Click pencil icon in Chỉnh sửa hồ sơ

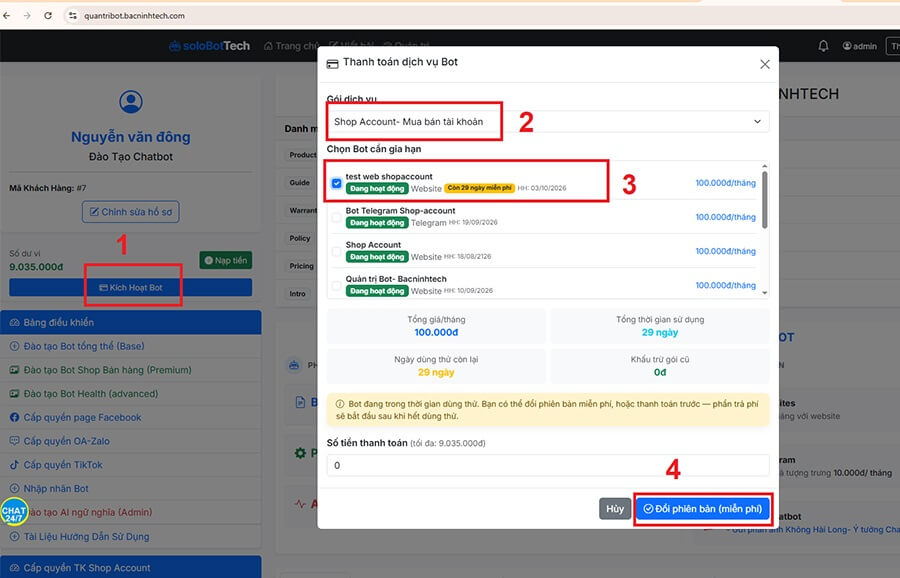pyautogui.click(x=94, y=212)
